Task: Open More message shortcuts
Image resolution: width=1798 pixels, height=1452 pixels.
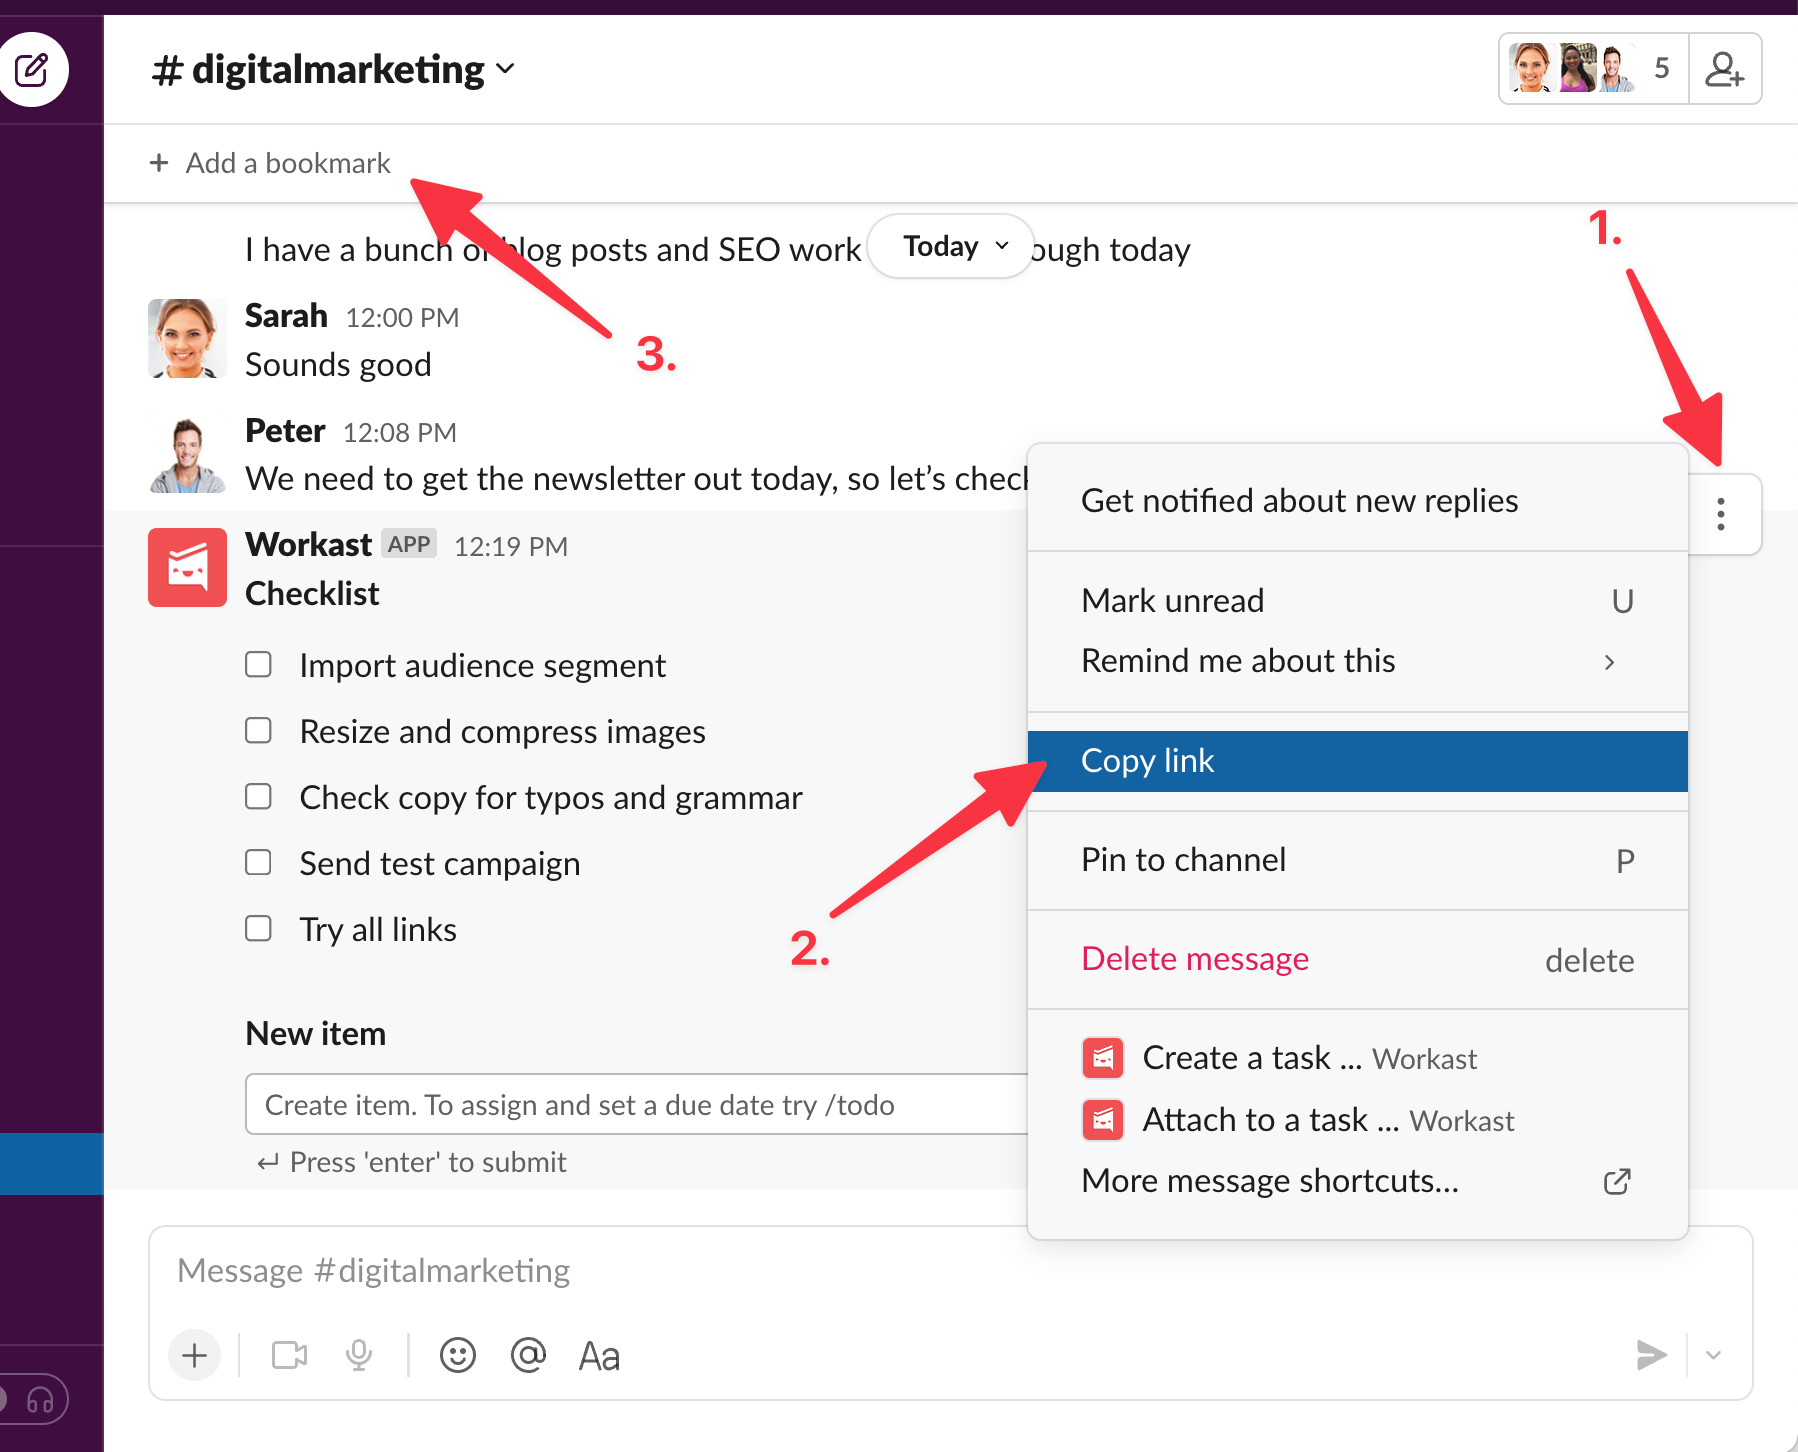Action: tap(1357, 1181)
